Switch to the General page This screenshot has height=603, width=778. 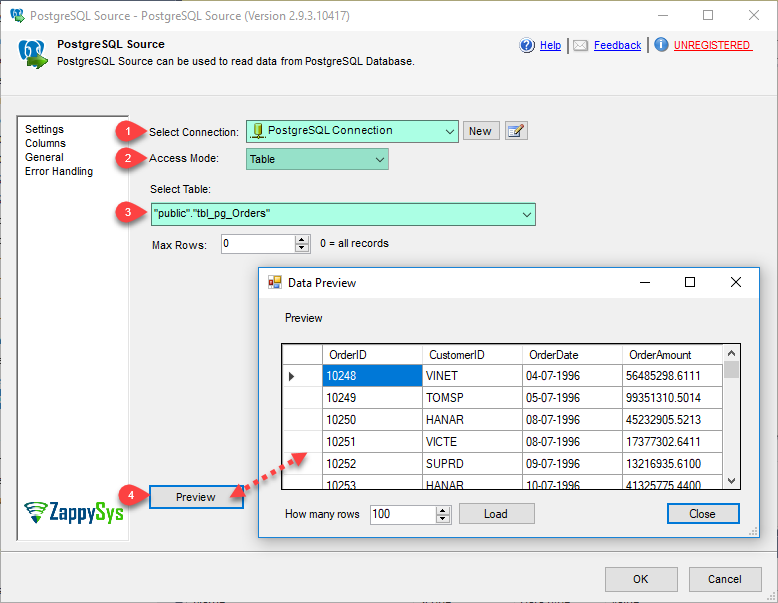[45, 157]
